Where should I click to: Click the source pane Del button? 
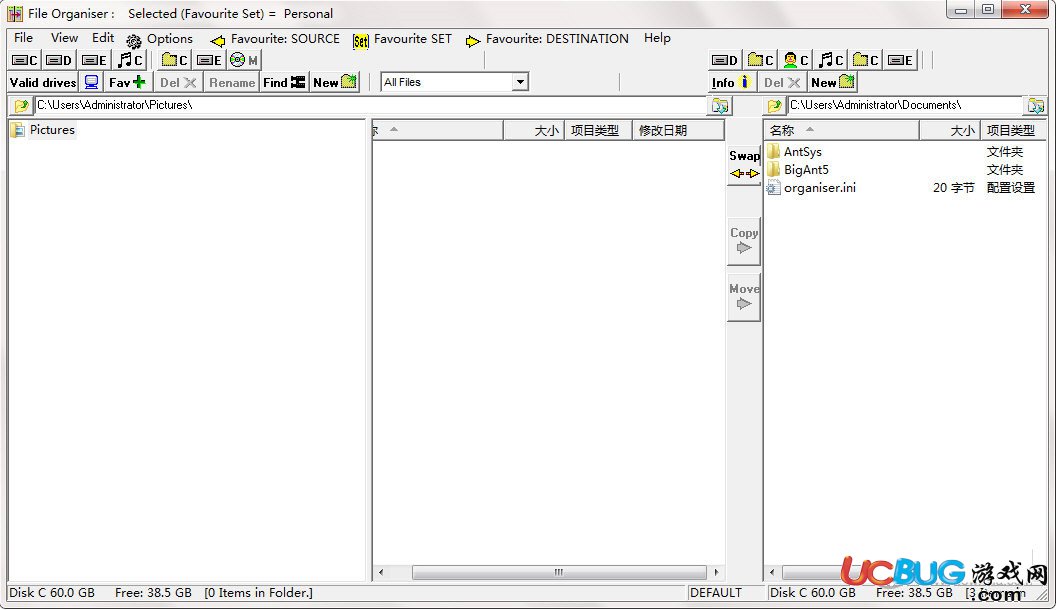pos(178,82)
